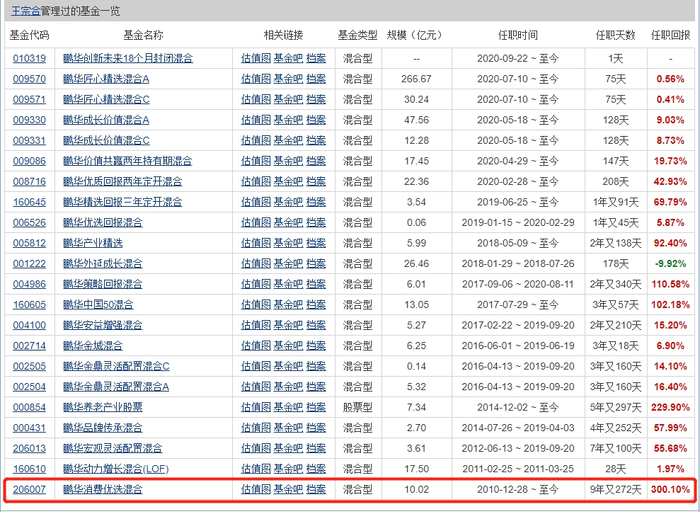Open fund code 206013 link
The image size is (700, 512).
click(x=29, y=449)
